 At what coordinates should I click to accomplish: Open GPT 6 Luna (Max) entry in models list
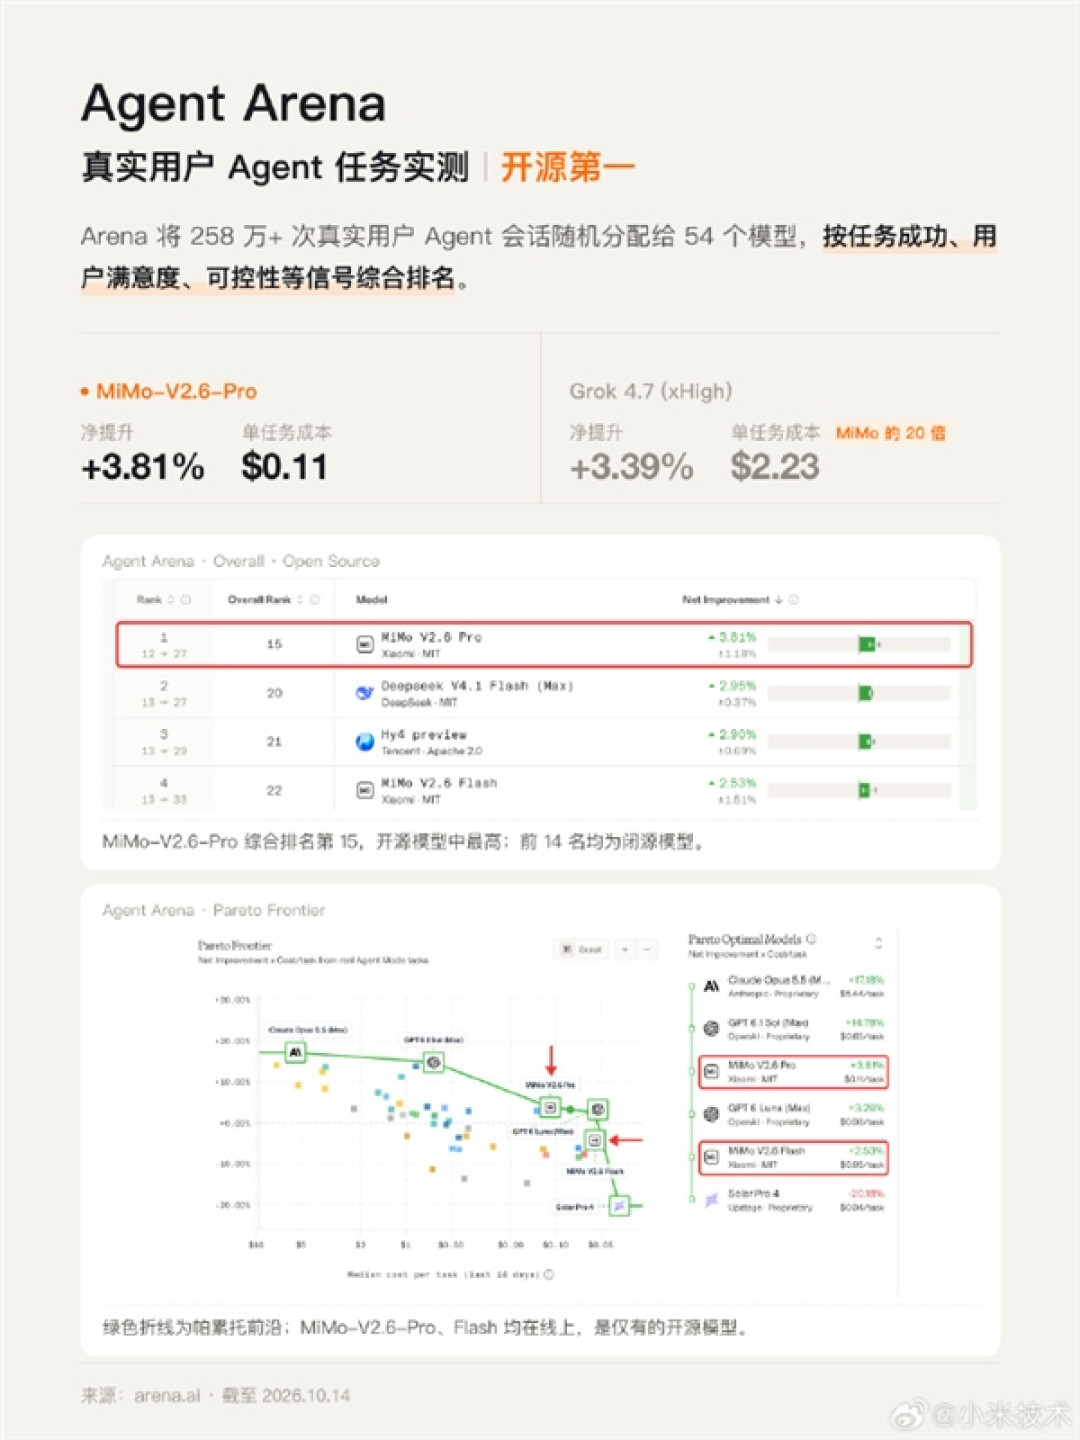coord(792,1114)
